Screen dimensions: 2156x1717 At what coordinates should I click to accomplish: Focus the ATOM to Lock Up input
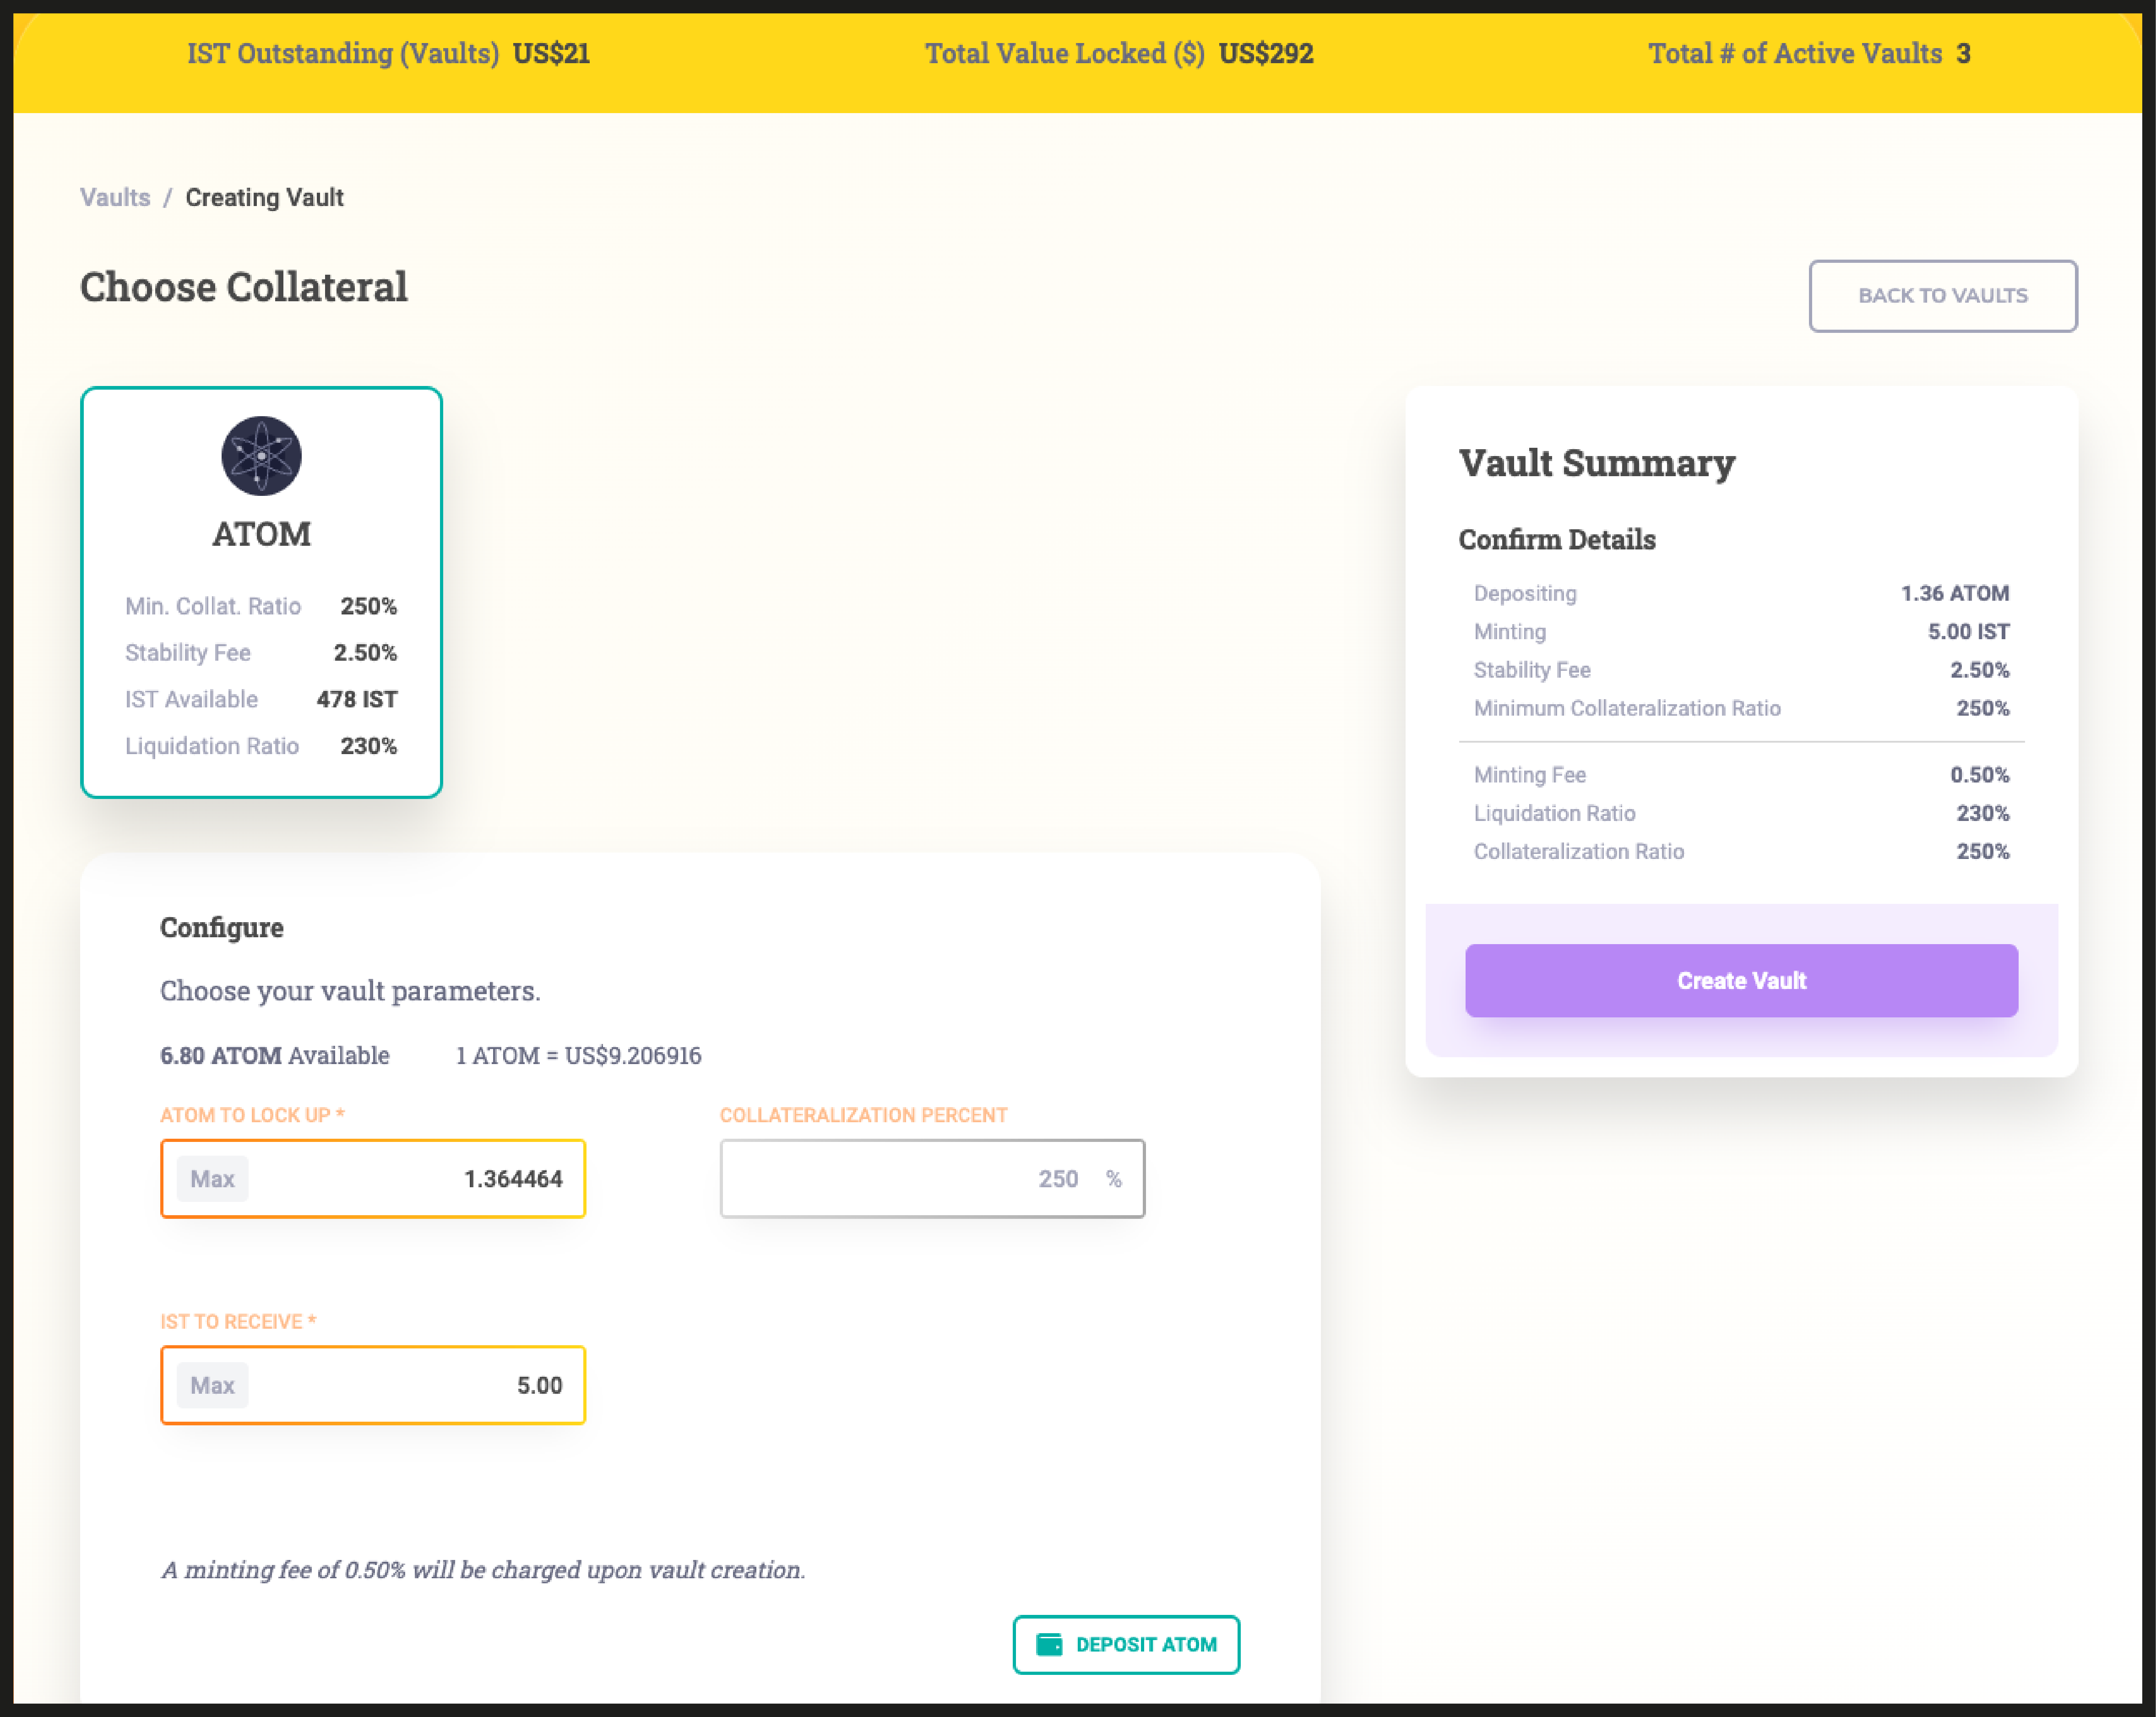420,1179
